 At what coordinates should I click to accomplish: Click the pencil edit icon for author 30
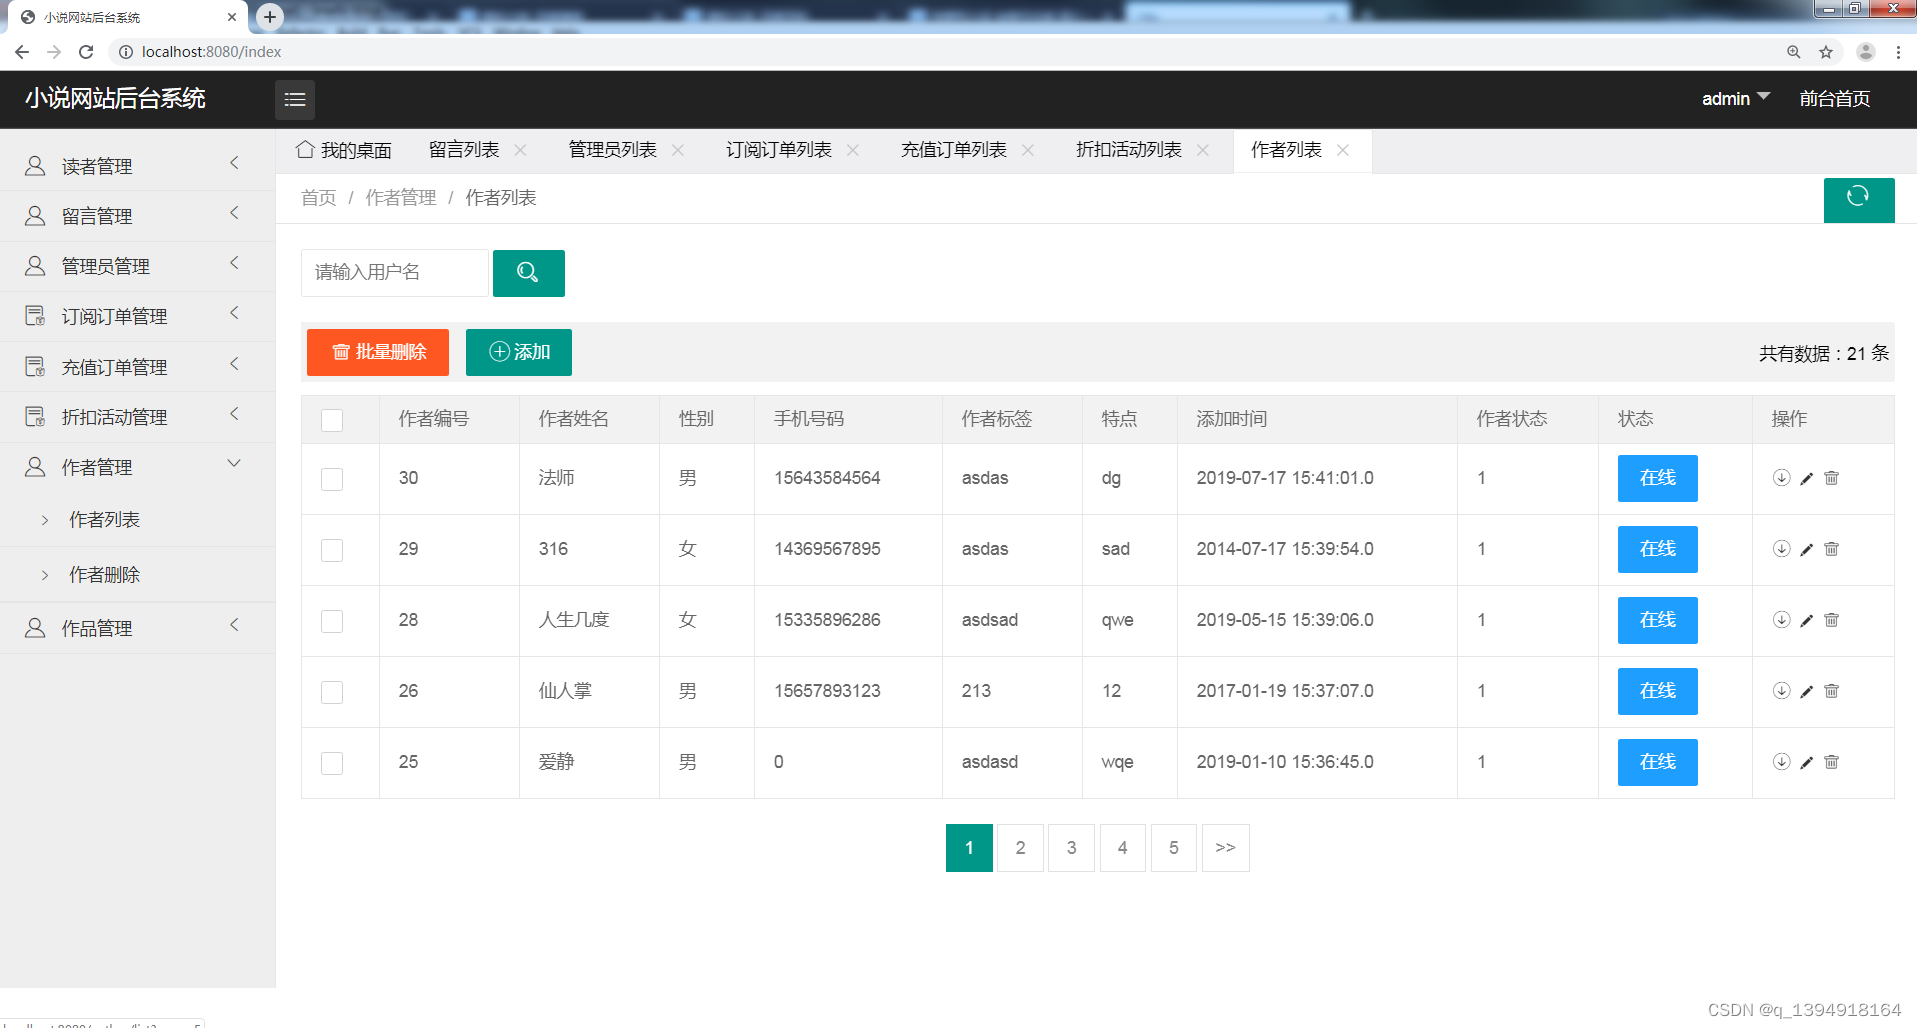click(x=1806, y=478)
